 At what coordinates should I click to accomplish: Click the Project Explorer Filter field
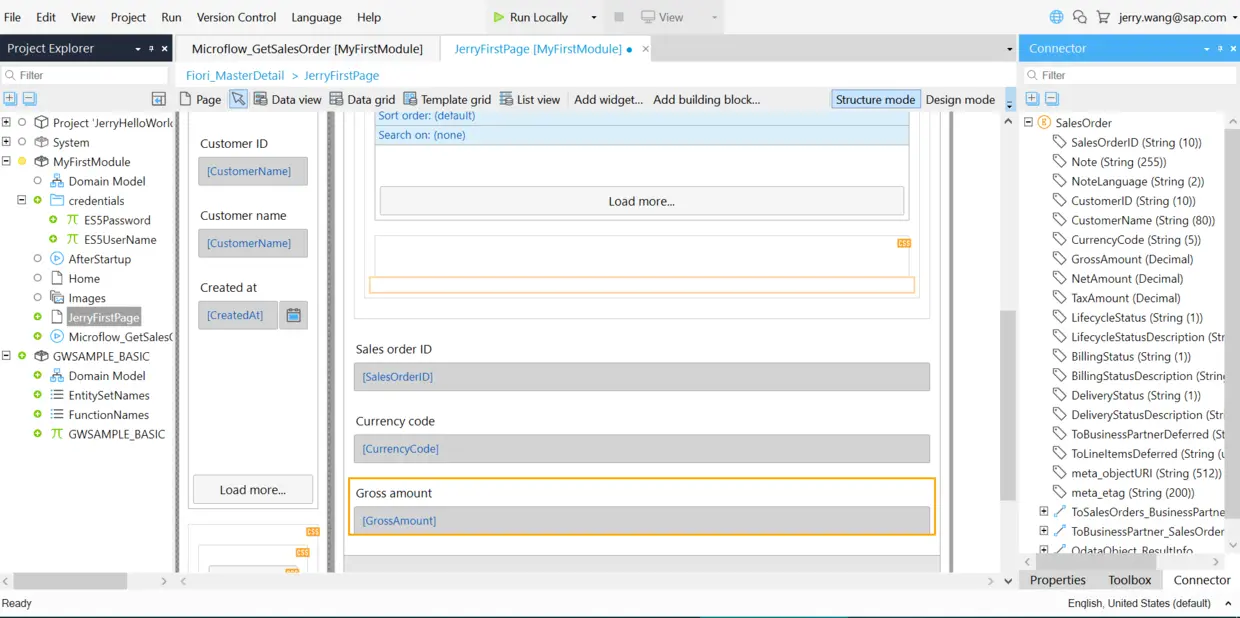point(86,75)
